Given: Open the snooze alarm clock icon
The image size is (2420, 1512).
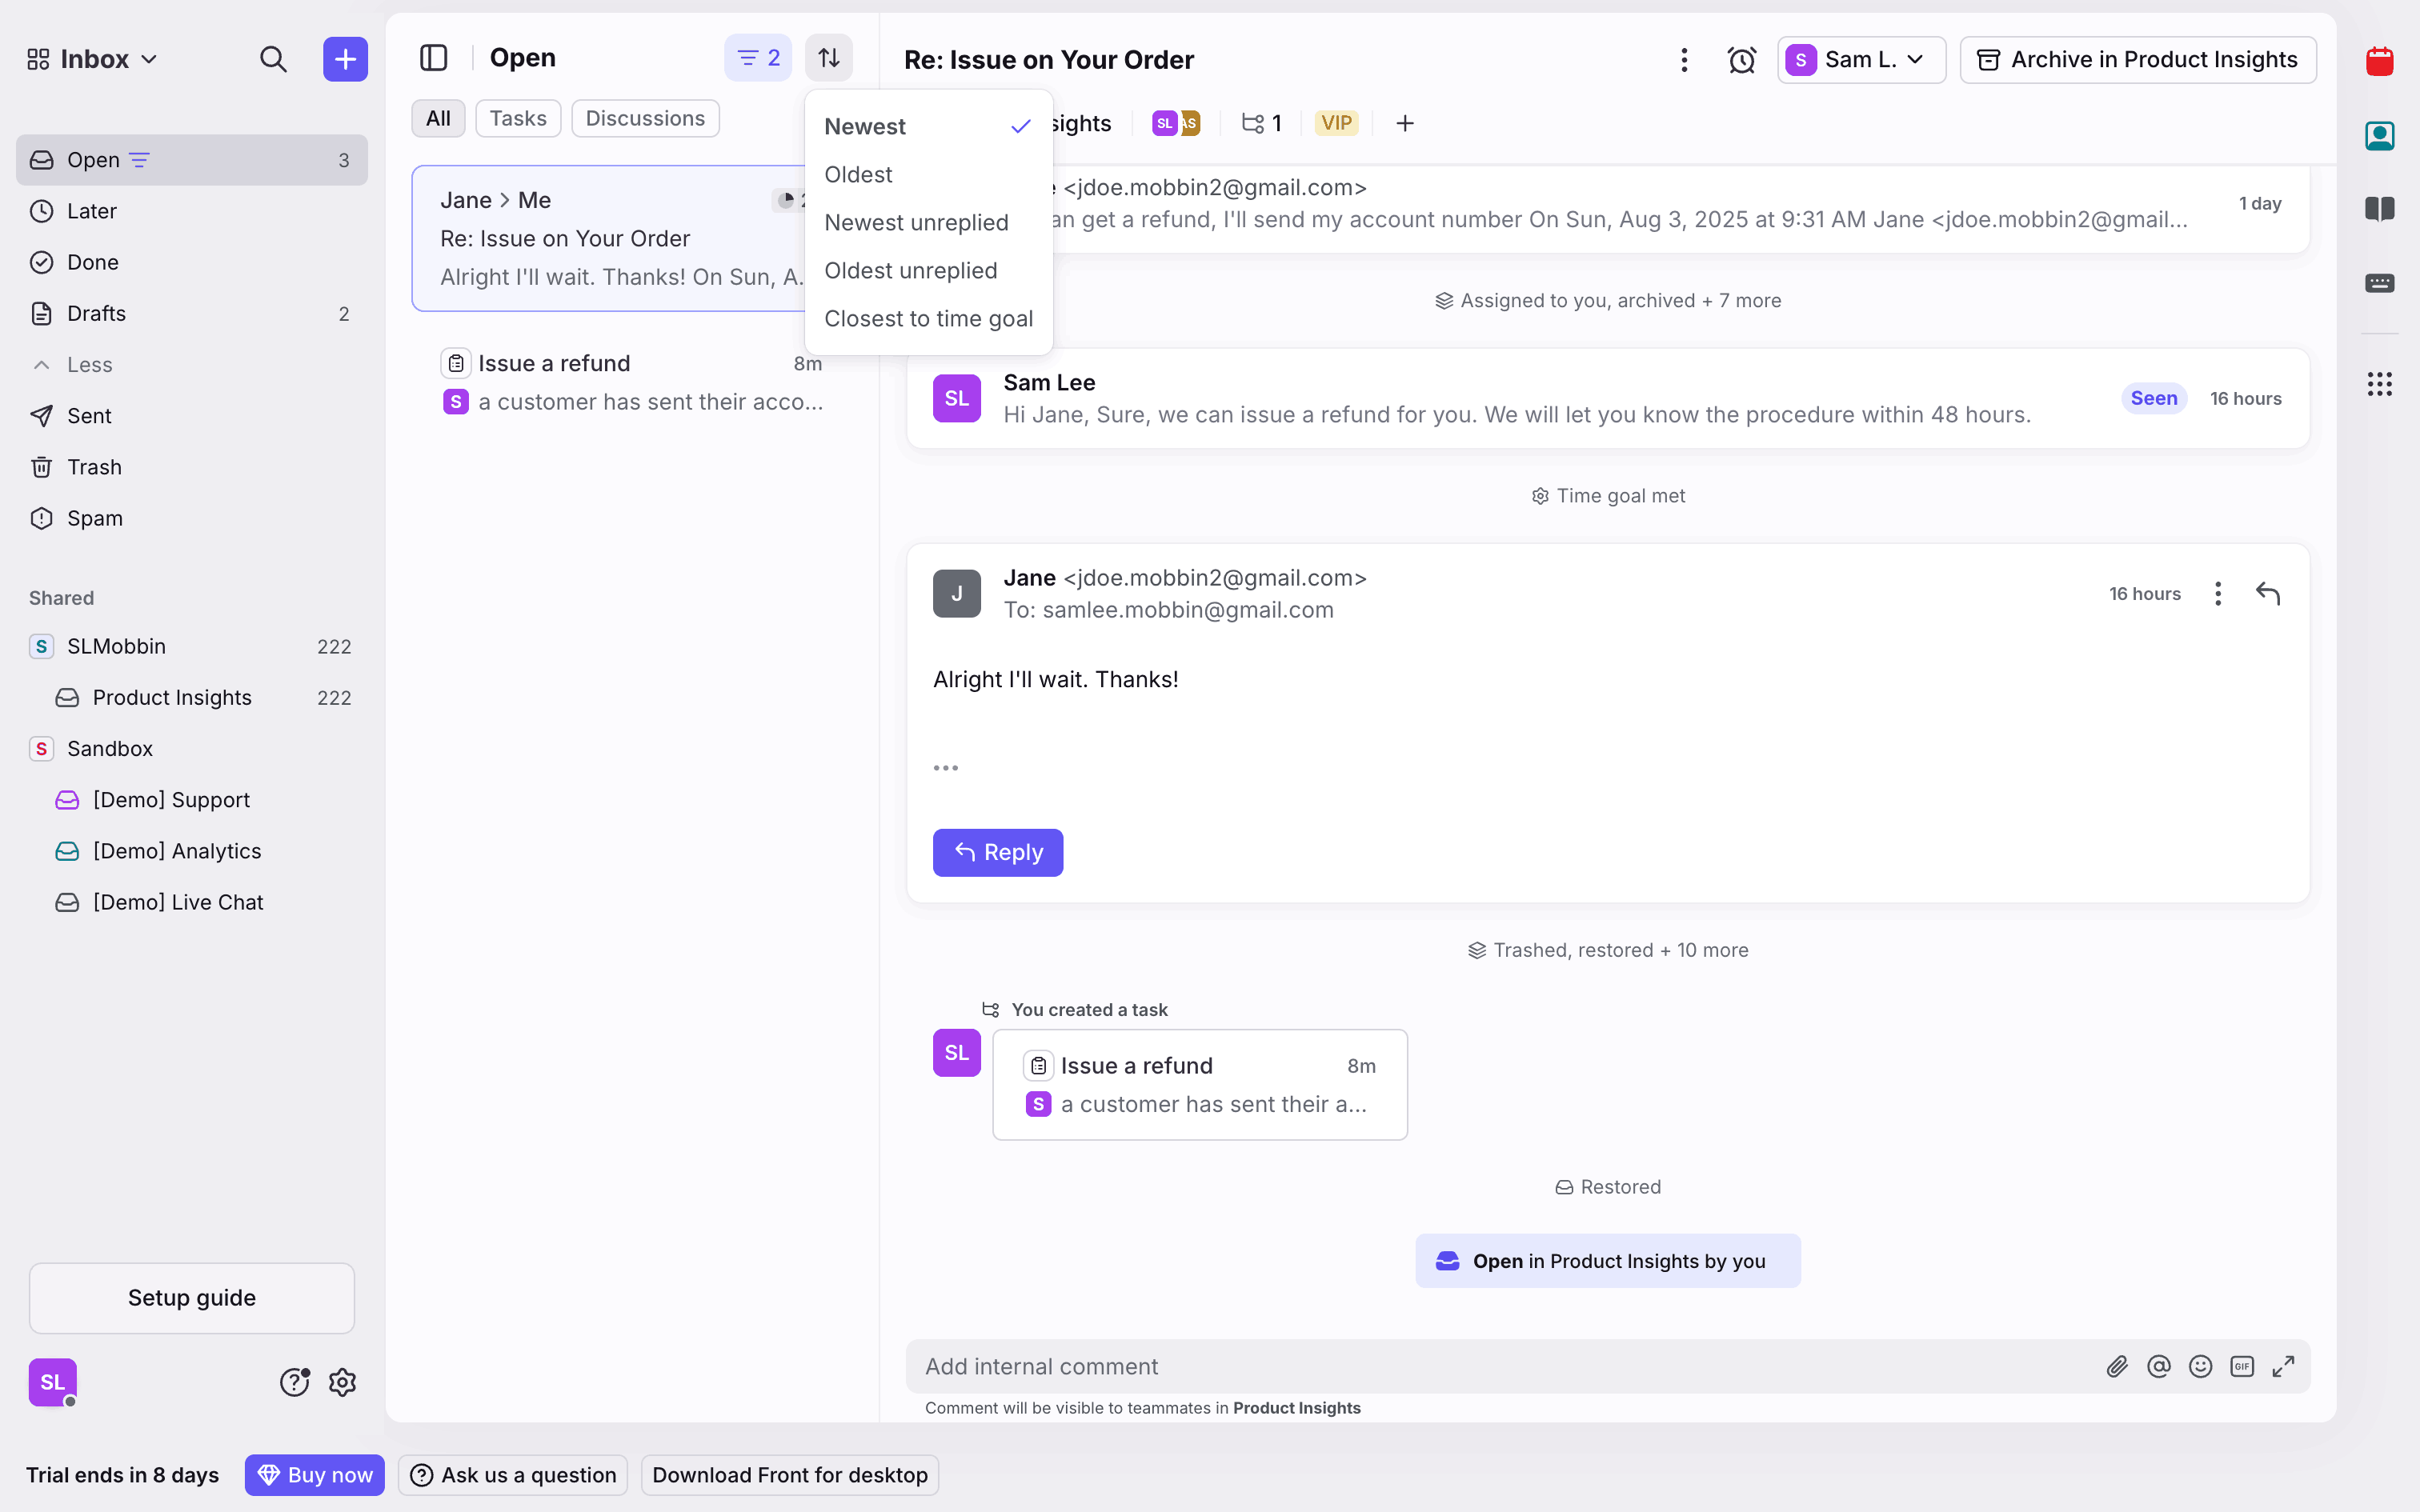Looking at the screenshot, I should point(1741,60).
